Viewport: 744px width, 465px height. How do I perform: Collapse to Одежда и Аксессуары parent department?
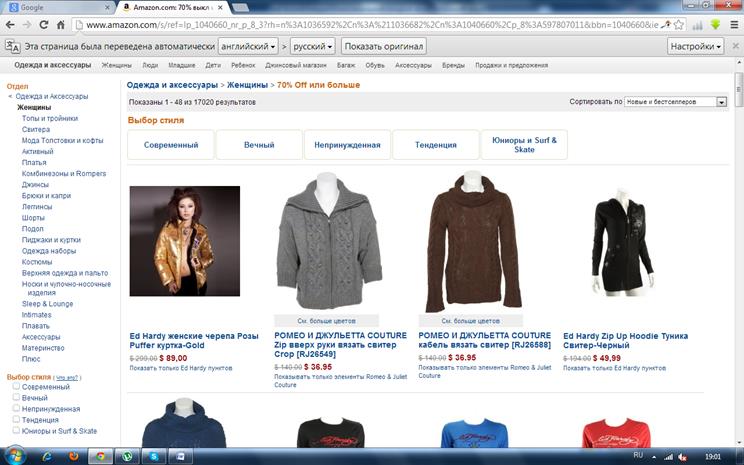pyautogui.click(x=52, y=96)
